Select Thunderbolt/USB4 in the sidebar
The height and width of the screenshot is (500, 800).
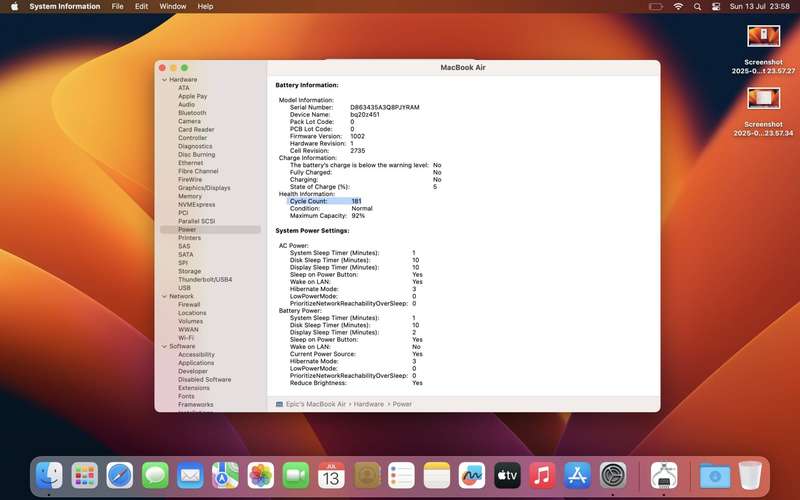pyautogui.click(x=205, y=280)
